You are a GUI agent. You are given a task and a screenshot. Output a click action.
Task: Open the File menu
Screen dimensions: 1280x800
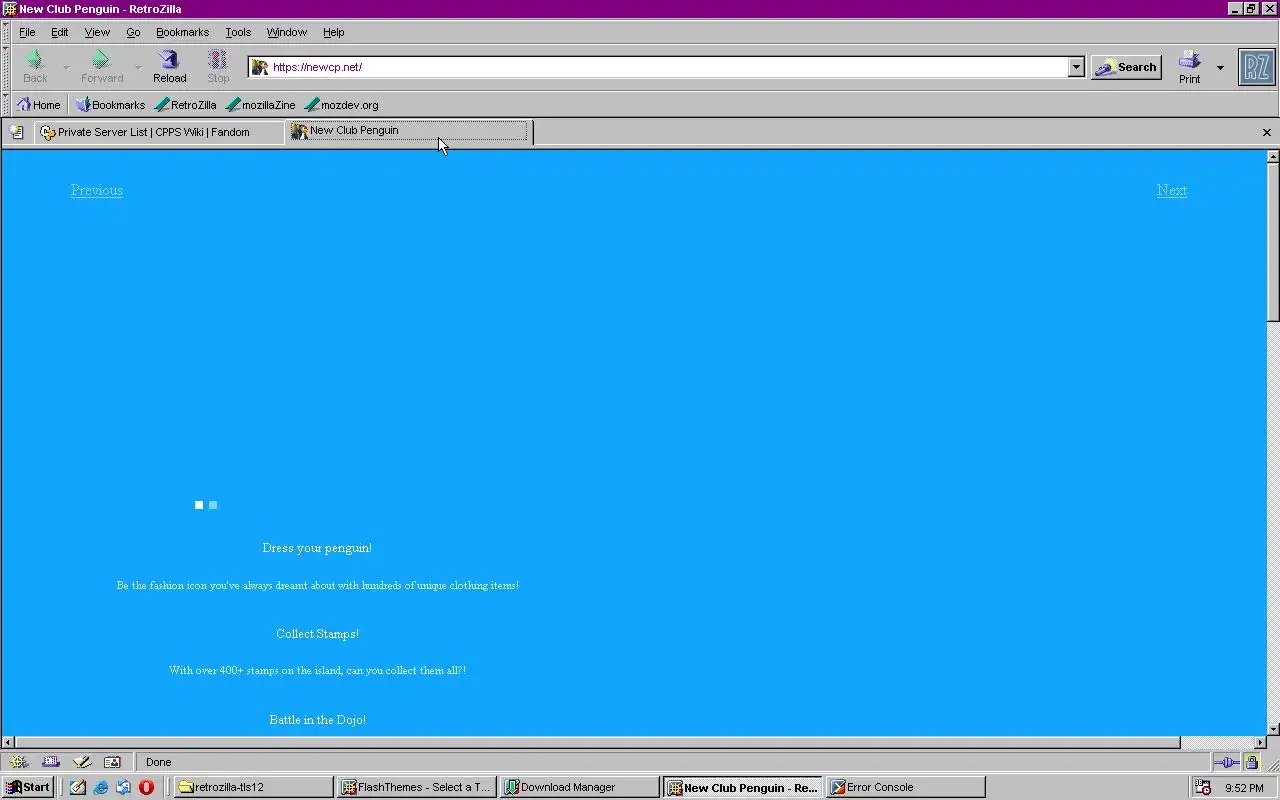point(27,32)
